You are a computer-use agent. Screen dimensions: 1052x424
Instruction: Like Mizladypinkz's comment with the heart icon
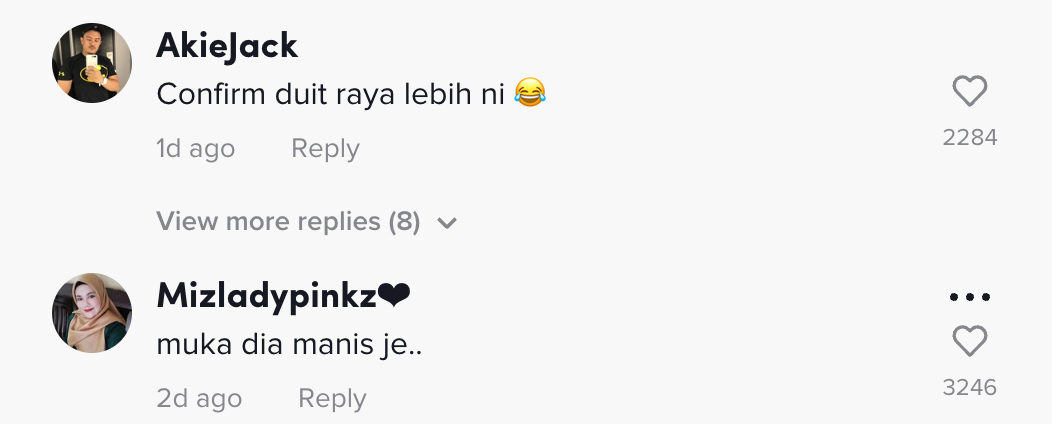coord(969,342)
